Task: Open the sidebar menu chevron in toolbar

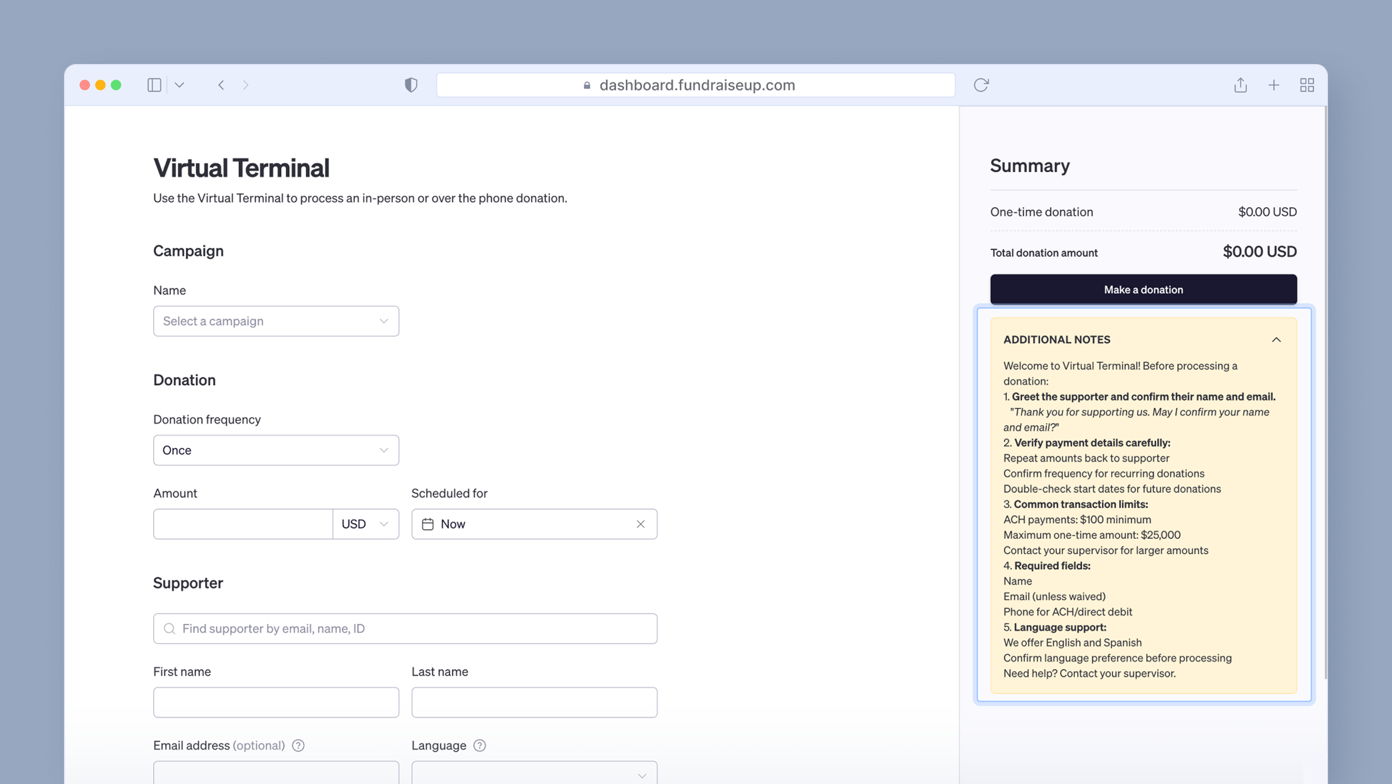Action: [179, 85]
